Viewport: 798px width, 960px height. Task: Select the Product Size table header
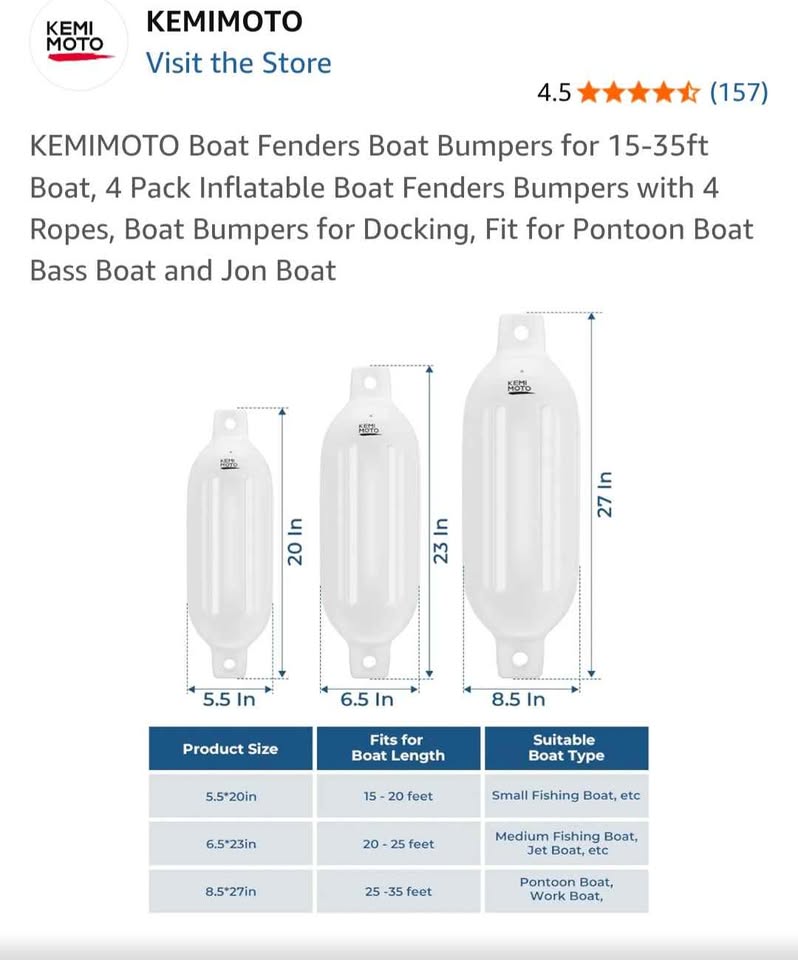[x=230, y=749]
